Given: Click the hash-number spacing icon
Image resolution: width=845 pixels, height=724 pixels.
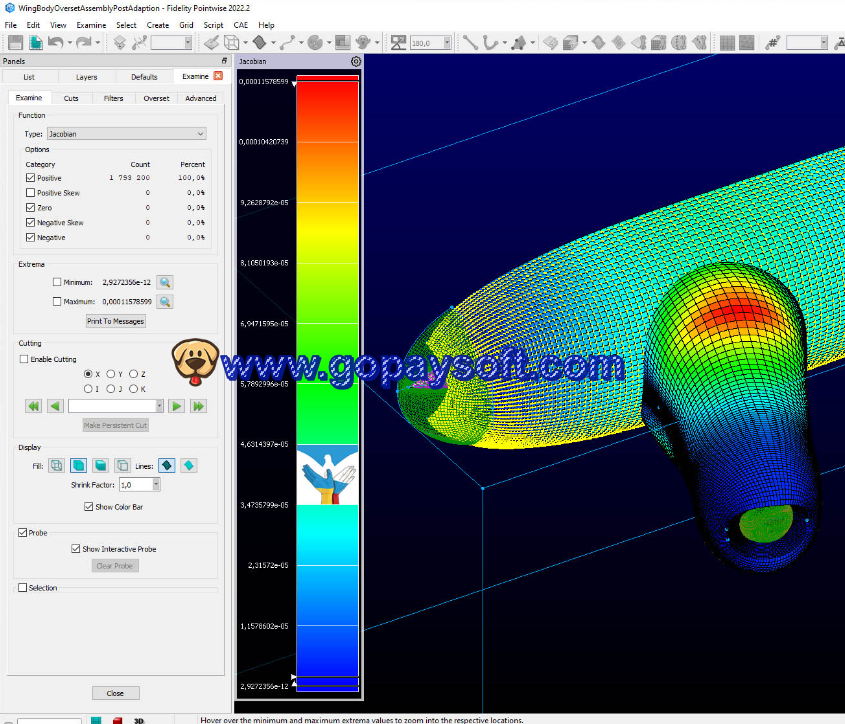Looking at the screenshot, I should point(772,42).
